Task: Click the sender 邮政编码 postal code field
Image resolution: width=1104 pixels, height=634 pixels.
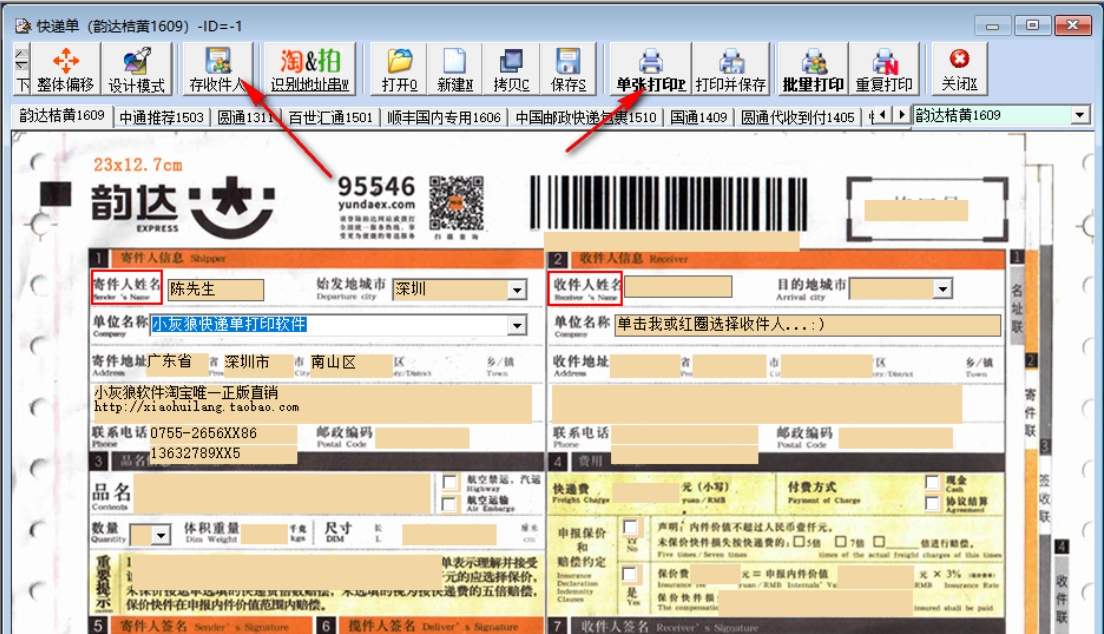Action: pos(422,437)
